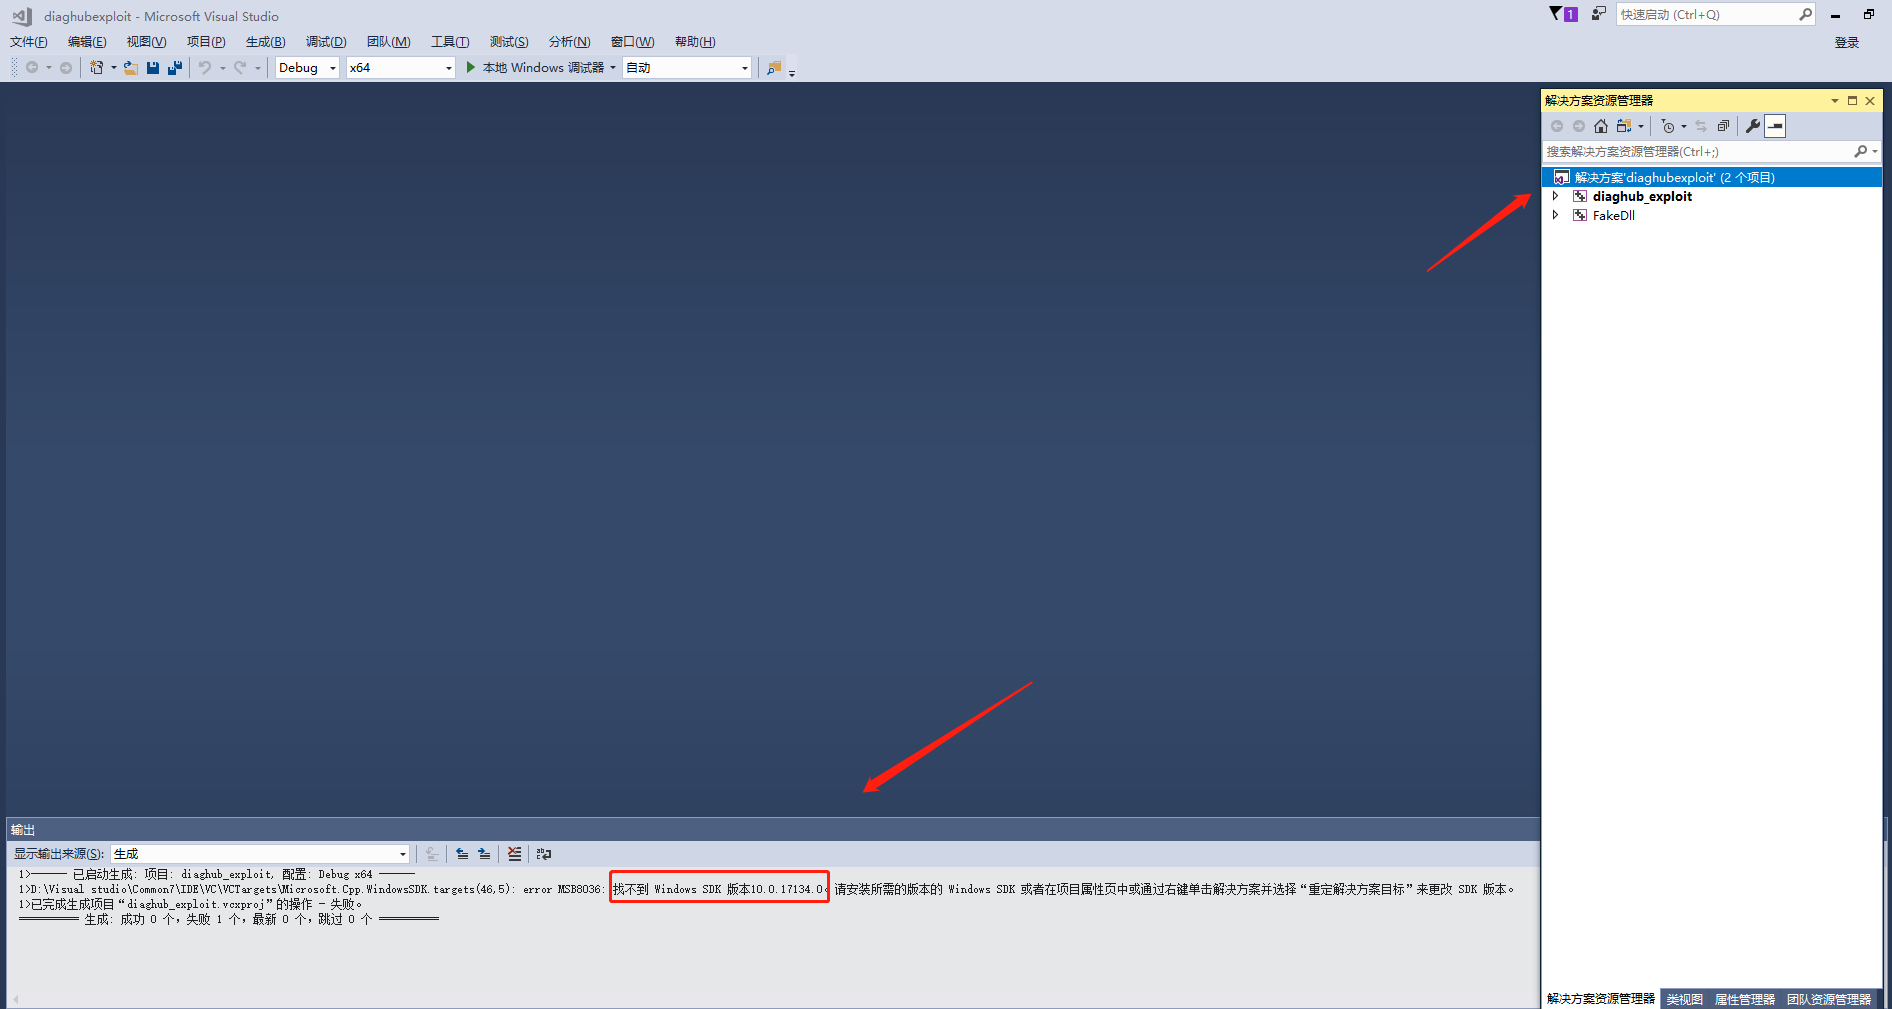Image resolution: width=1892 pixels, height=1009 pixels.
Task: Select the 解决方案'diaghubexploit' tree row
Action: tap(1711, 177)
